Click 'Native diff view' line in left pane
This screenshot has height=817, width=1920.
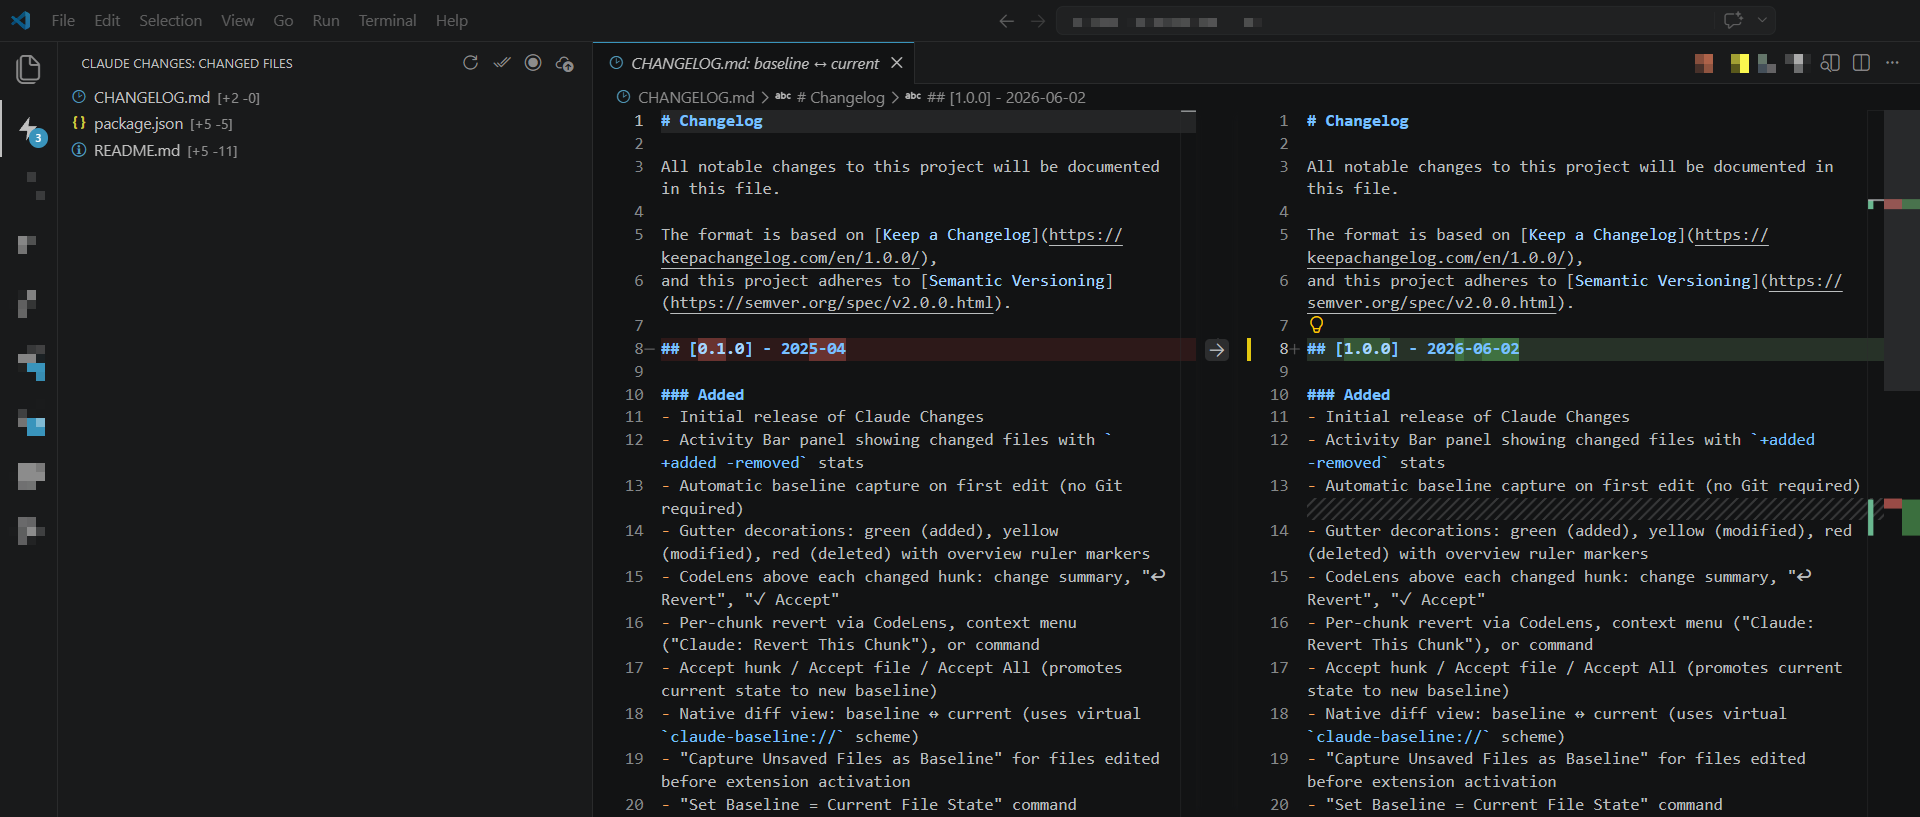tap(900, 725)
